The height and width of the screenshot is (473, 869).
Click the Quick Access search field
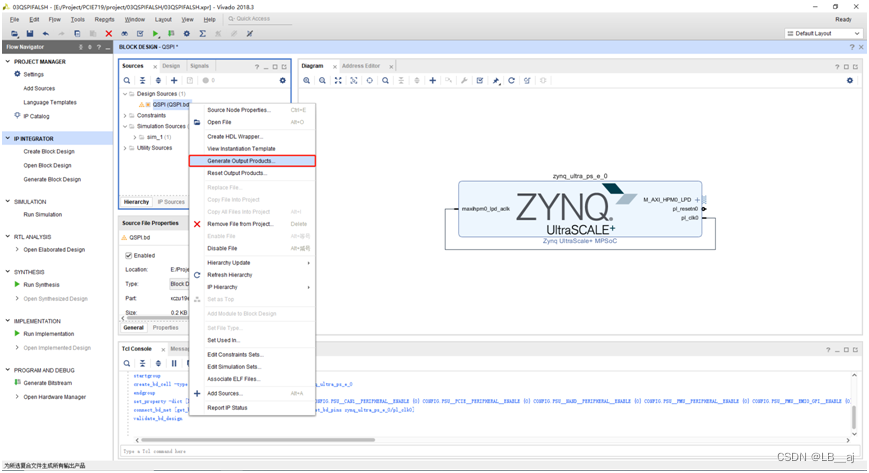coord(259,19)
